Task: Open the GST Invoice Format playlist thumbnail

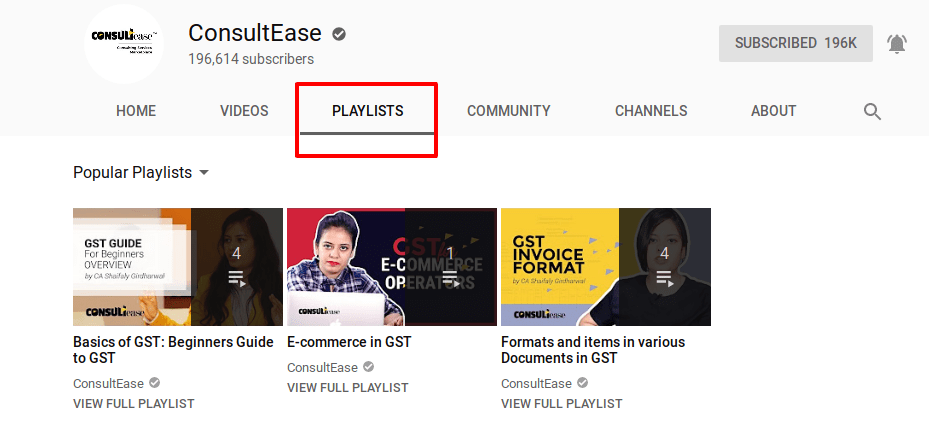Action: tap(606, 267)
